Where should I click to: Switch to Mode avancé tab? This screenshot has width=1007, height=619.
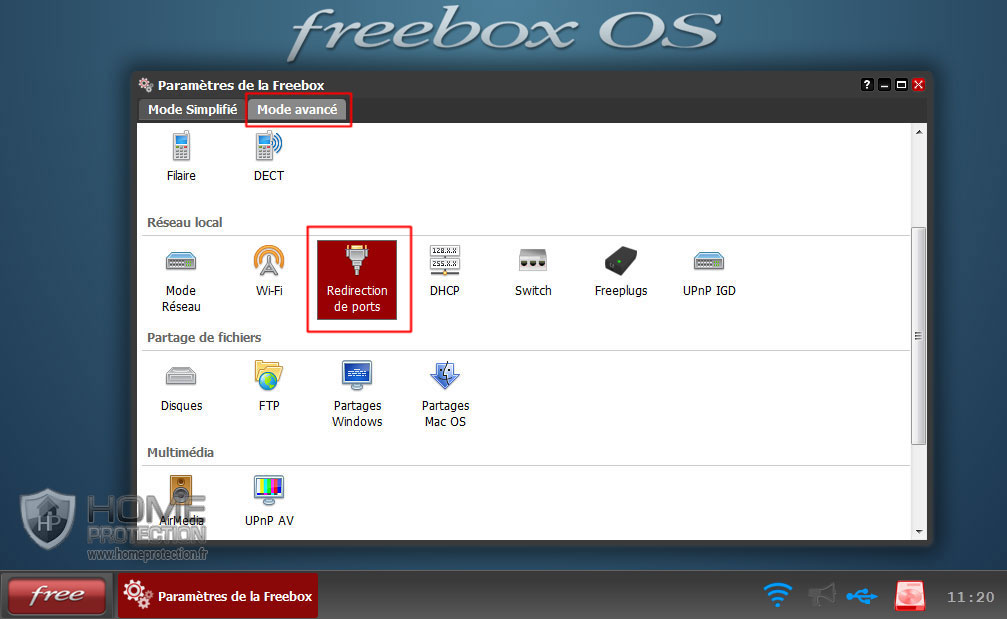click(297, 110)
